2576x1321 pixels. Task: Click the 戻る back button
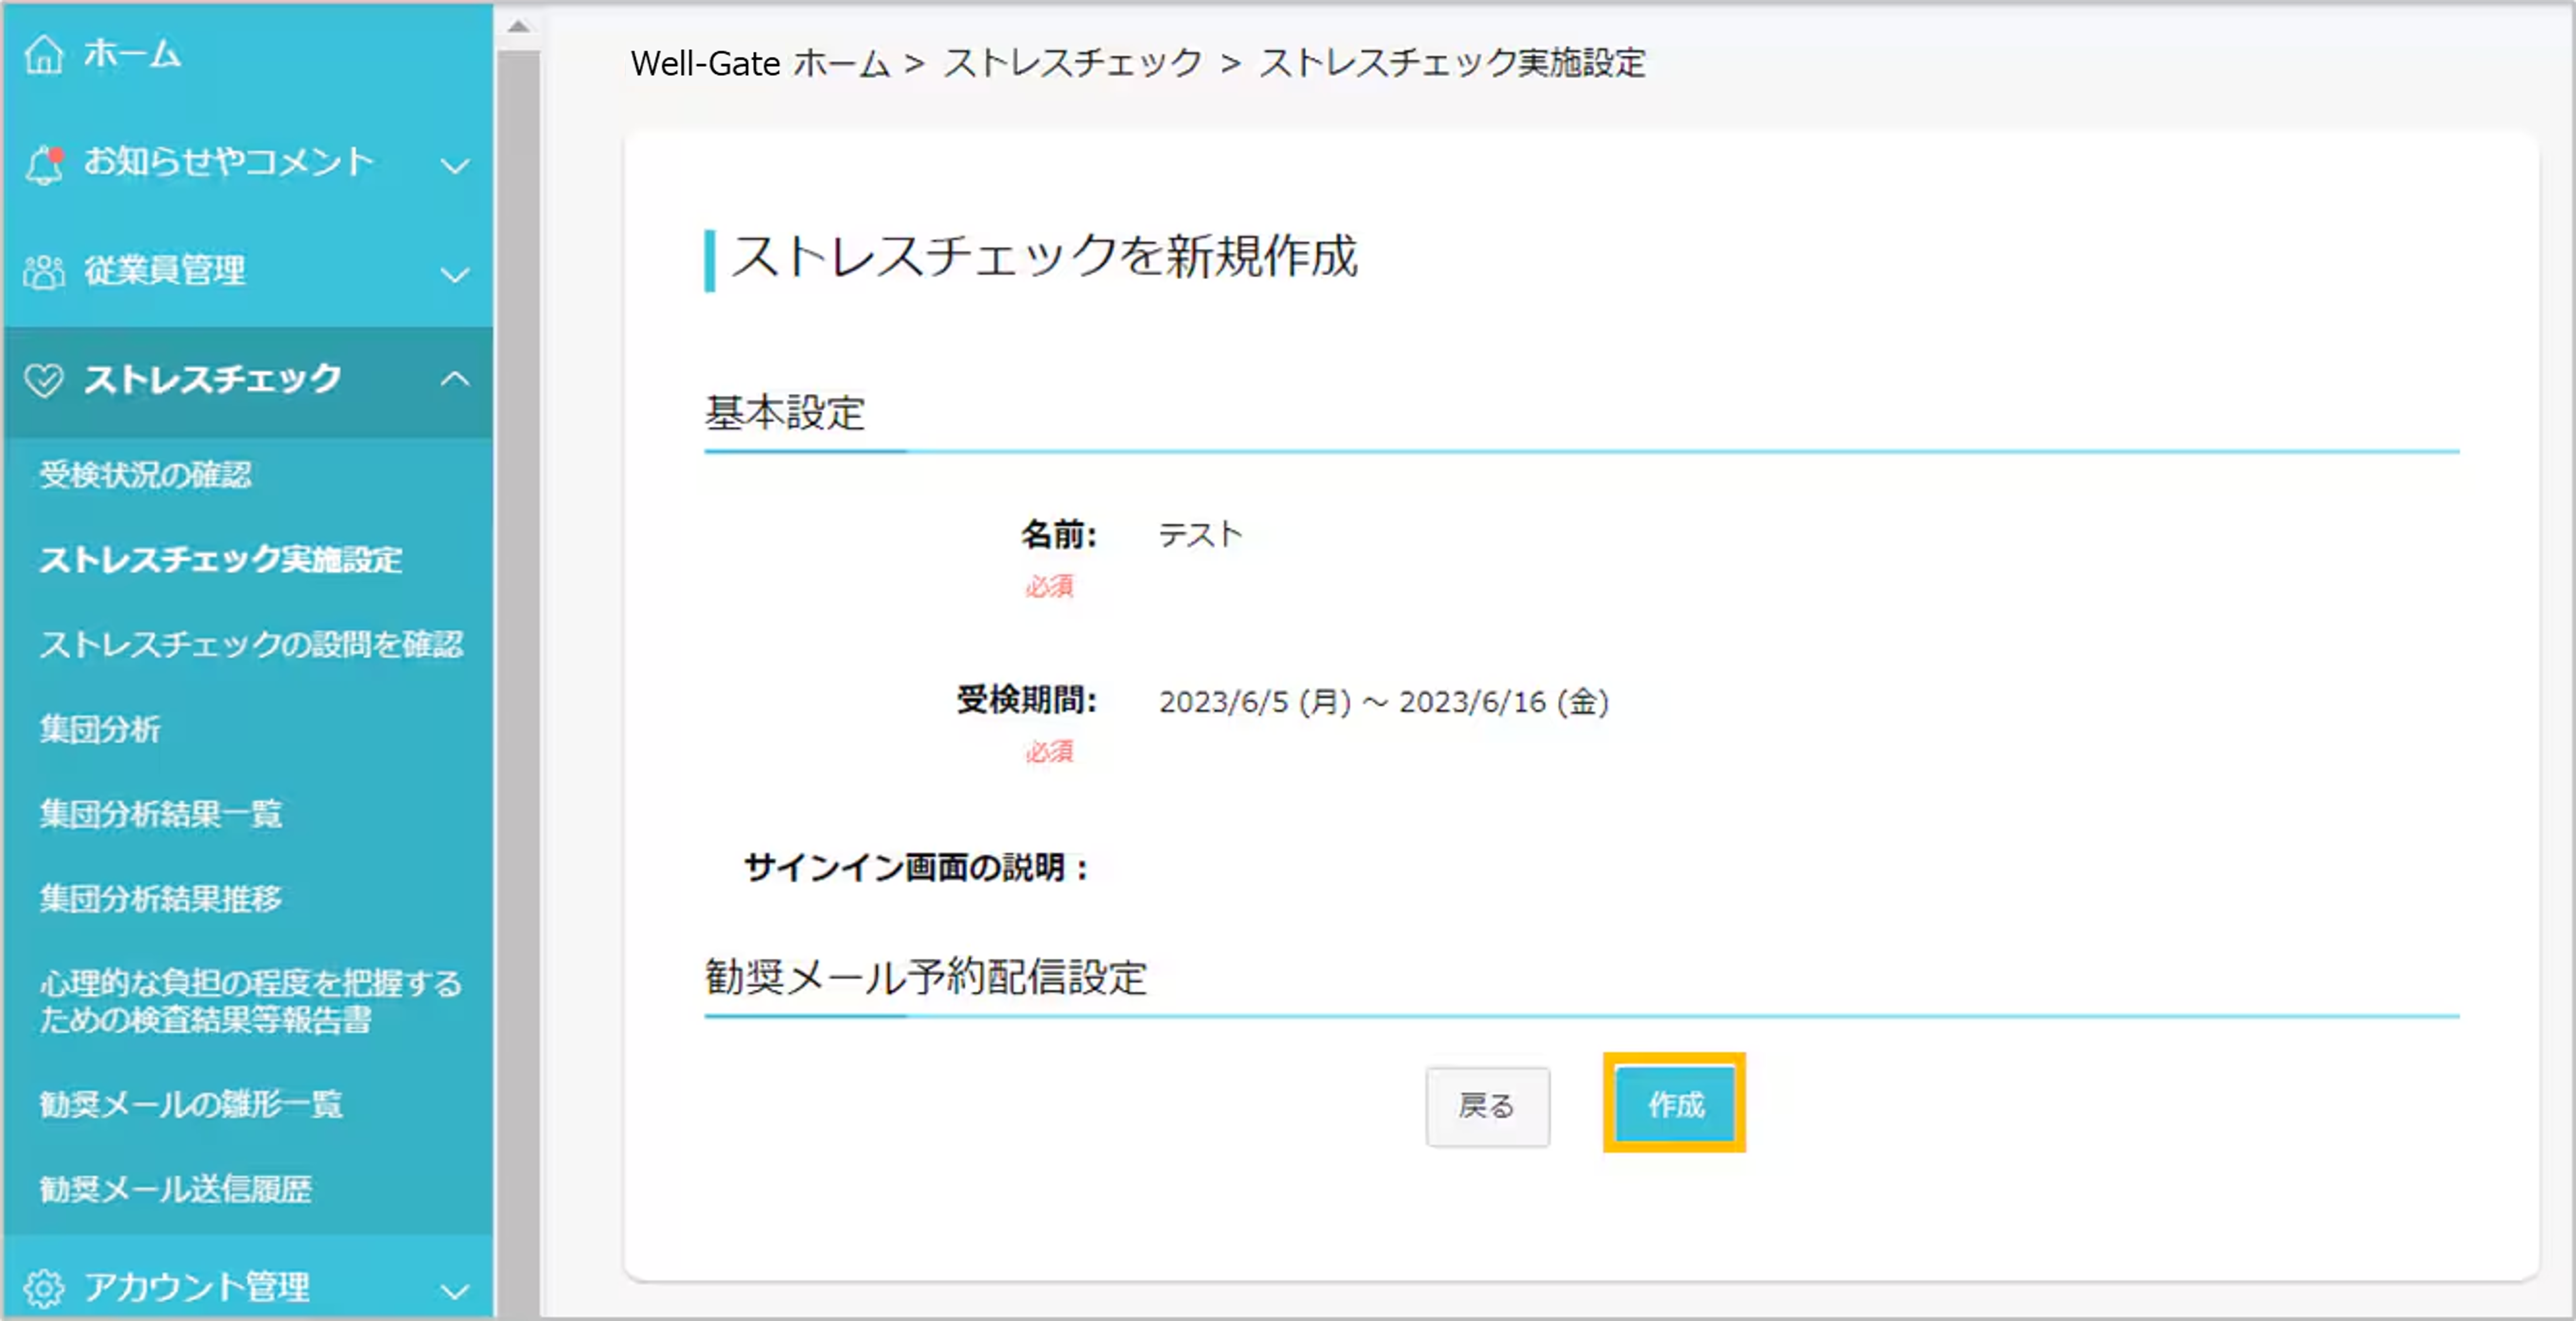pyautogui.click(x=1487, y=1106)
